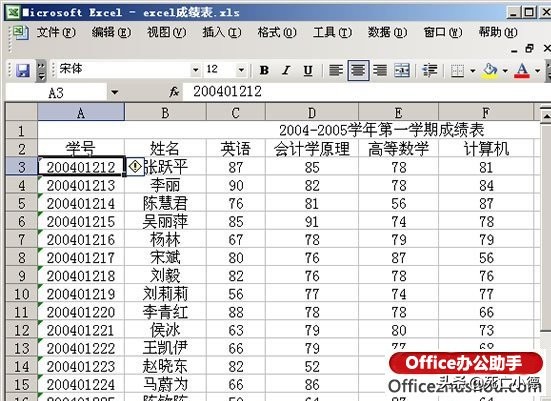Toggle Bold formatting
Viewport: 551px width, 401px height.
pyautogui.click(x=264, y=70)
